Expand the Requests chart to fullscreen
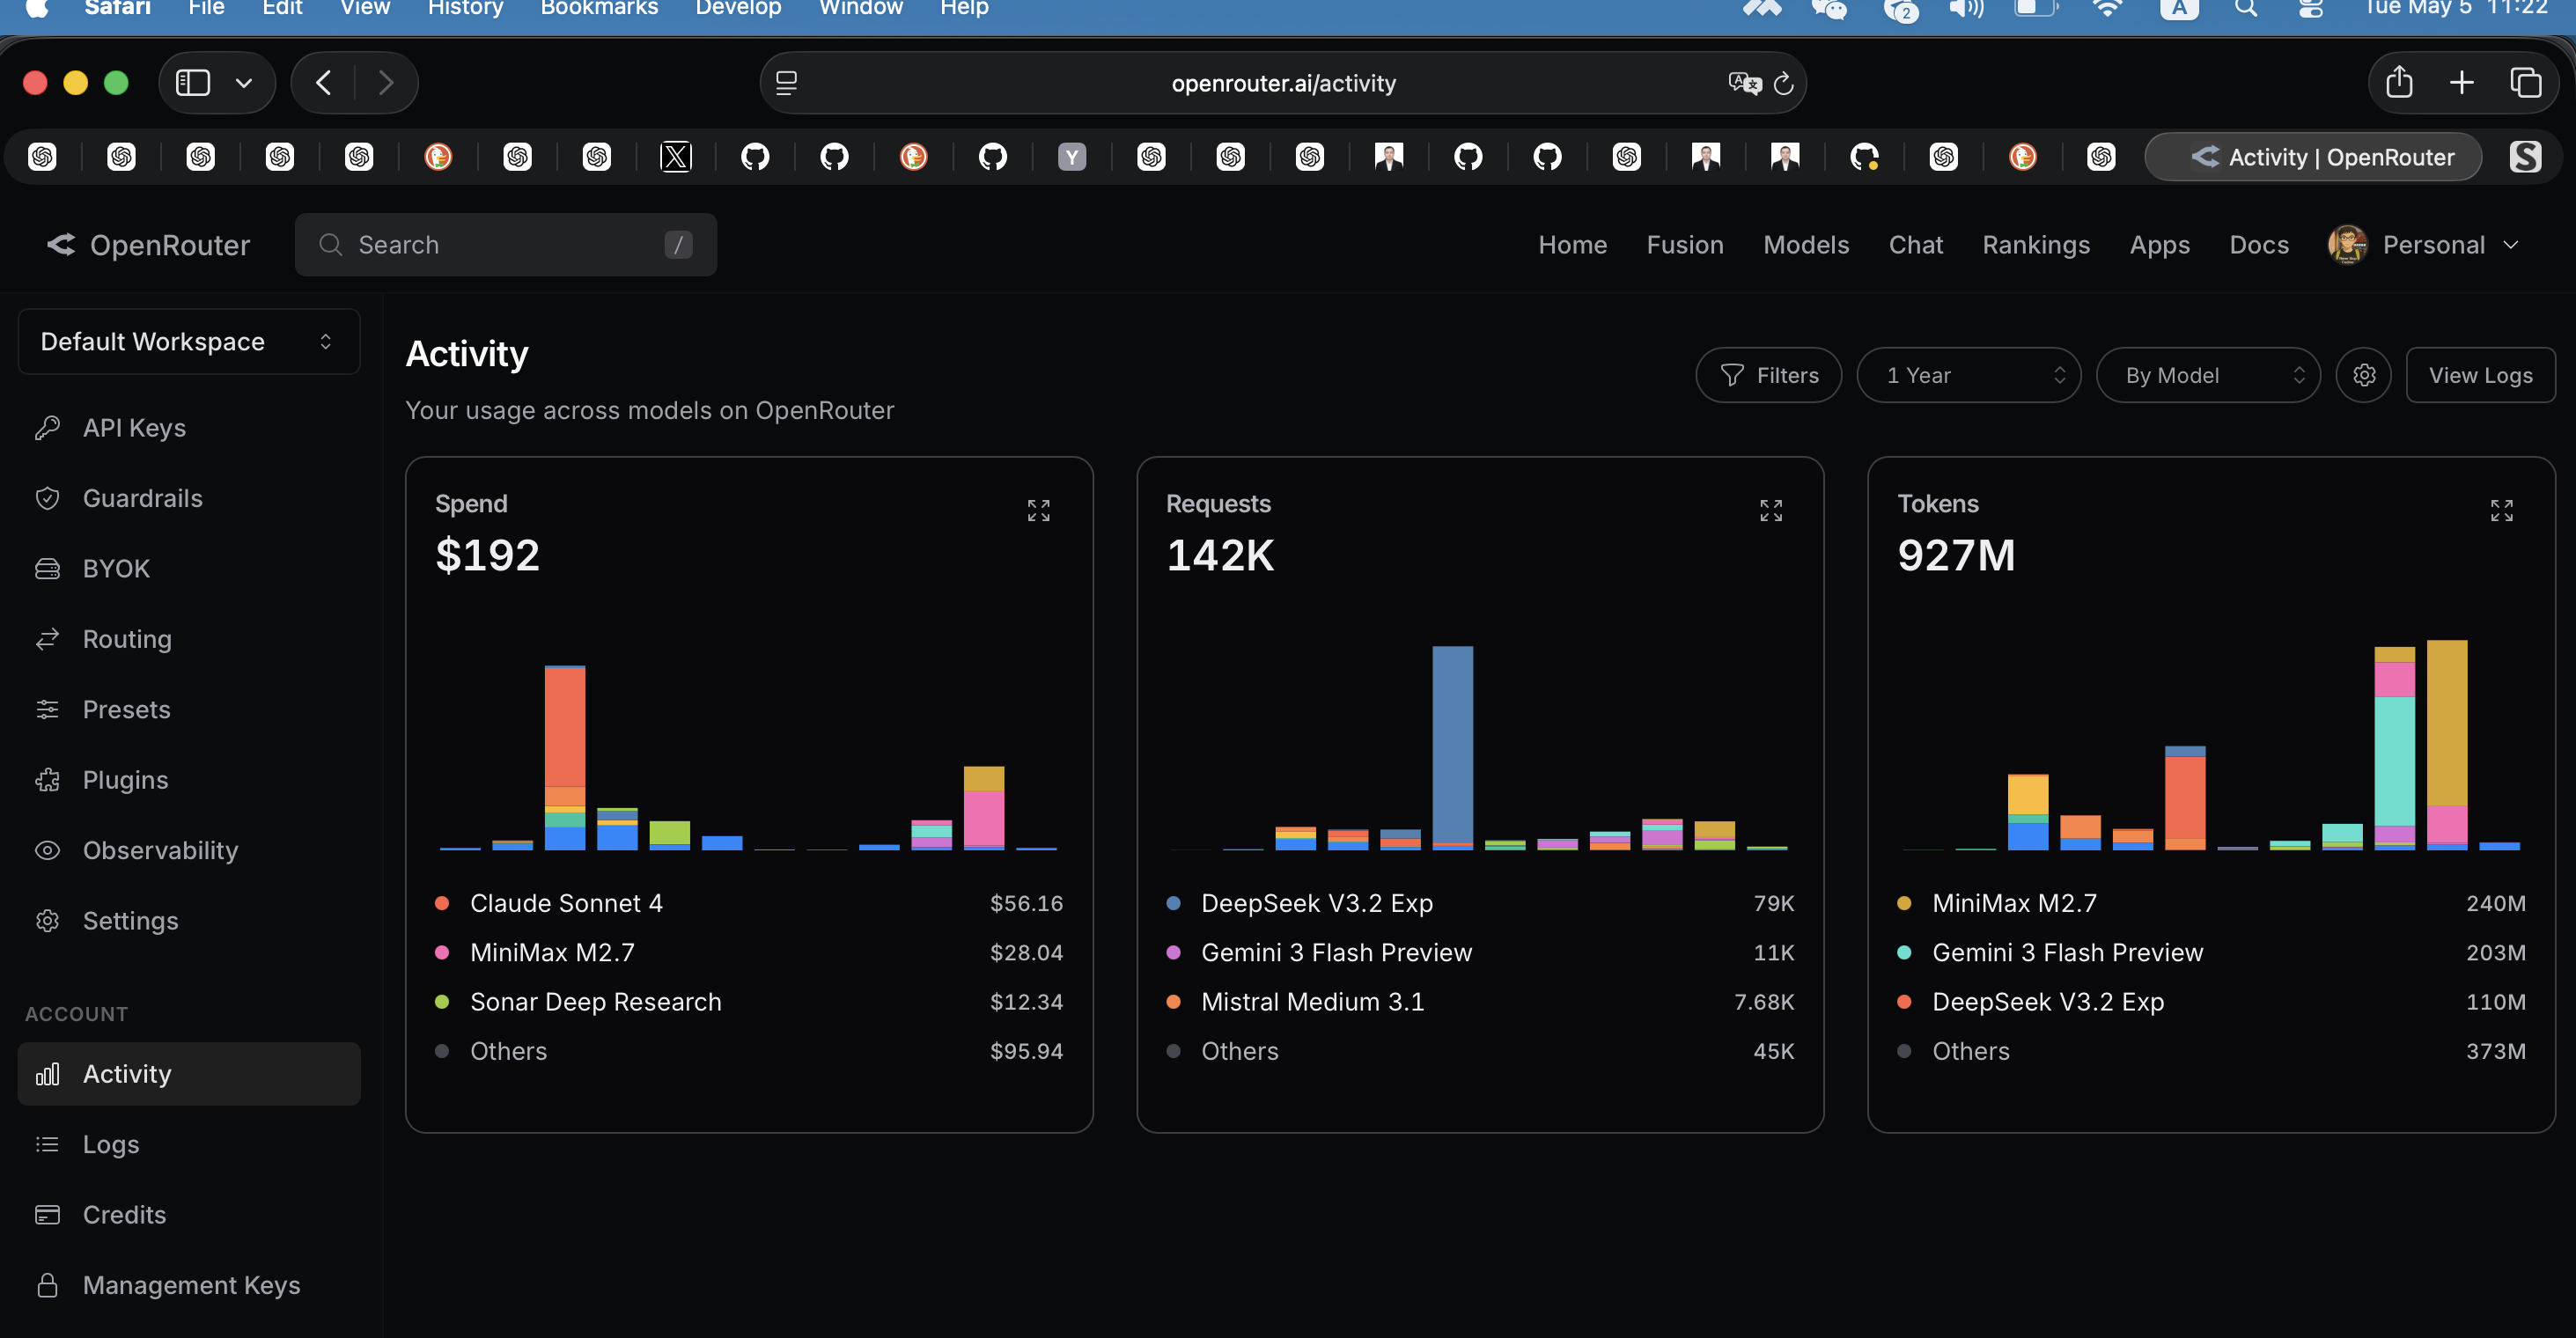The width and height of the screenshot is (2576, 1338). pos(1770,511)
